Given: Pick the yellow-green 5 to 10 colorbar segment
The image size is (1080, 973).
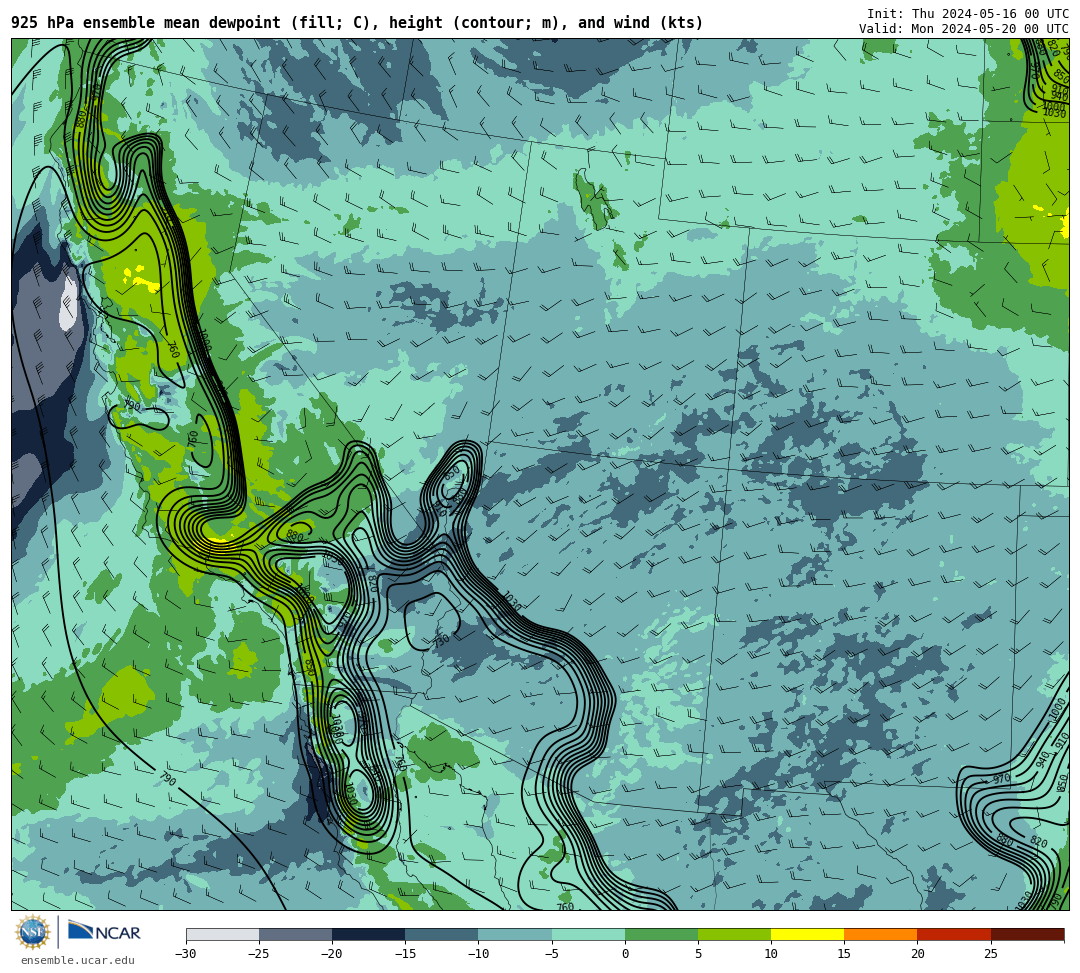Looking at the screenshot, I should pos(734,934).
